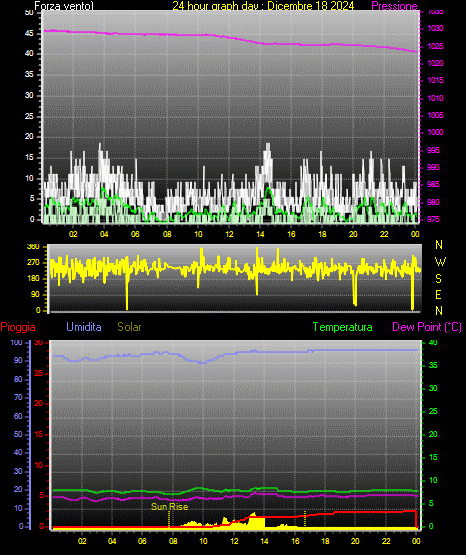Click the Sun Rise marker label
The width and height of the screenshot is (466, 555).
[169, 507]
